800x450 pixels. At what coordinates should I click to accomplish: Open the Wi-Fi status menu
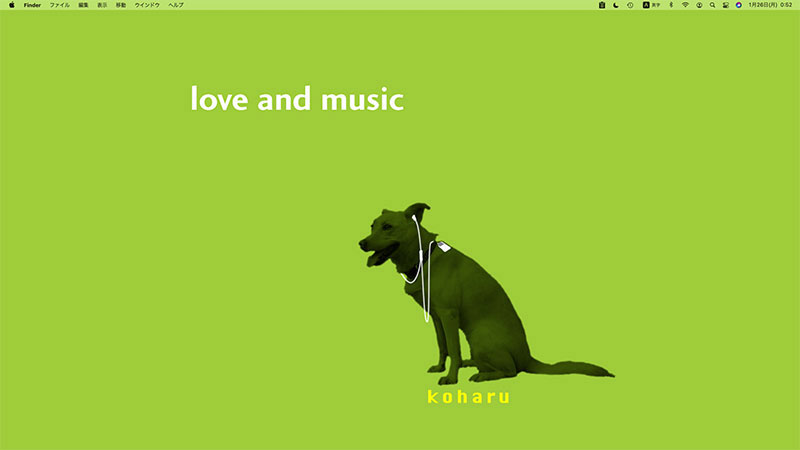pos(685,5)
